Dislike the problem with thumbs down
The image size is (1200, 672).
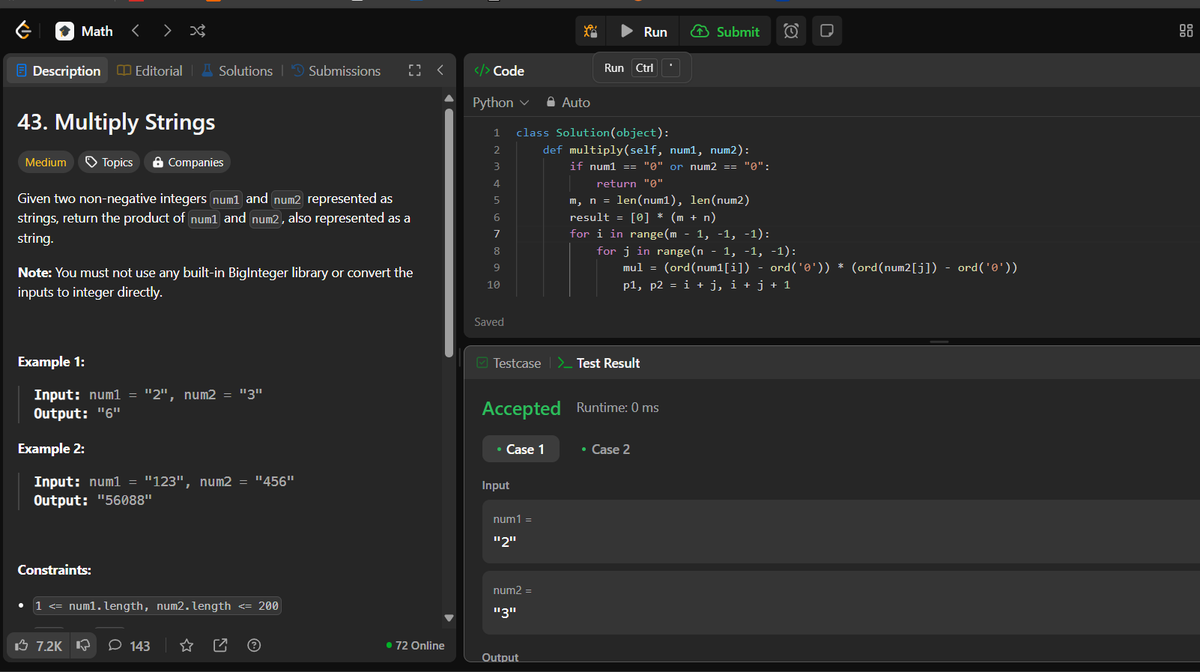pos(84,646)
